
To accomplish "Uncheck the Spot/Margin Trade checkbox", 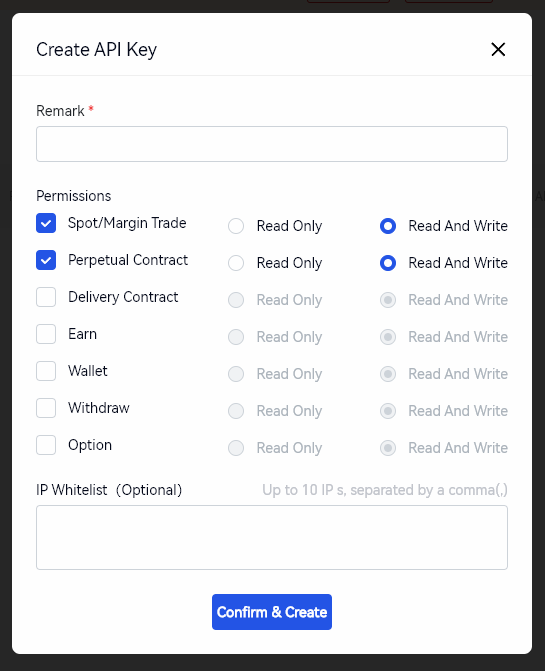I will click(x=46, y=223).
